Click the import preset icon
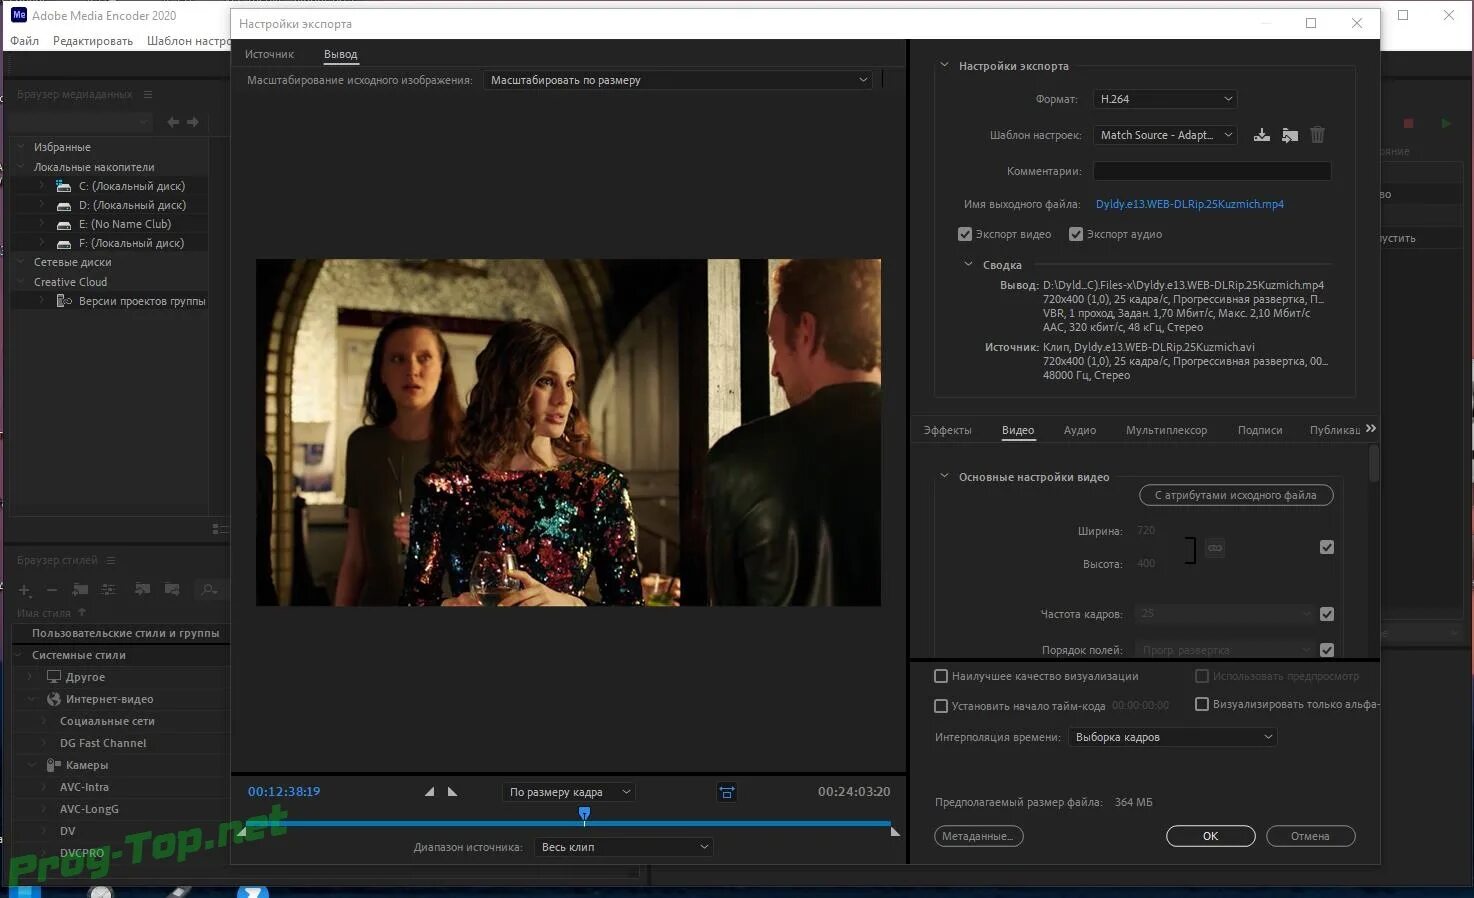This screenshot has width=1474, height=898. [1290, 135]
